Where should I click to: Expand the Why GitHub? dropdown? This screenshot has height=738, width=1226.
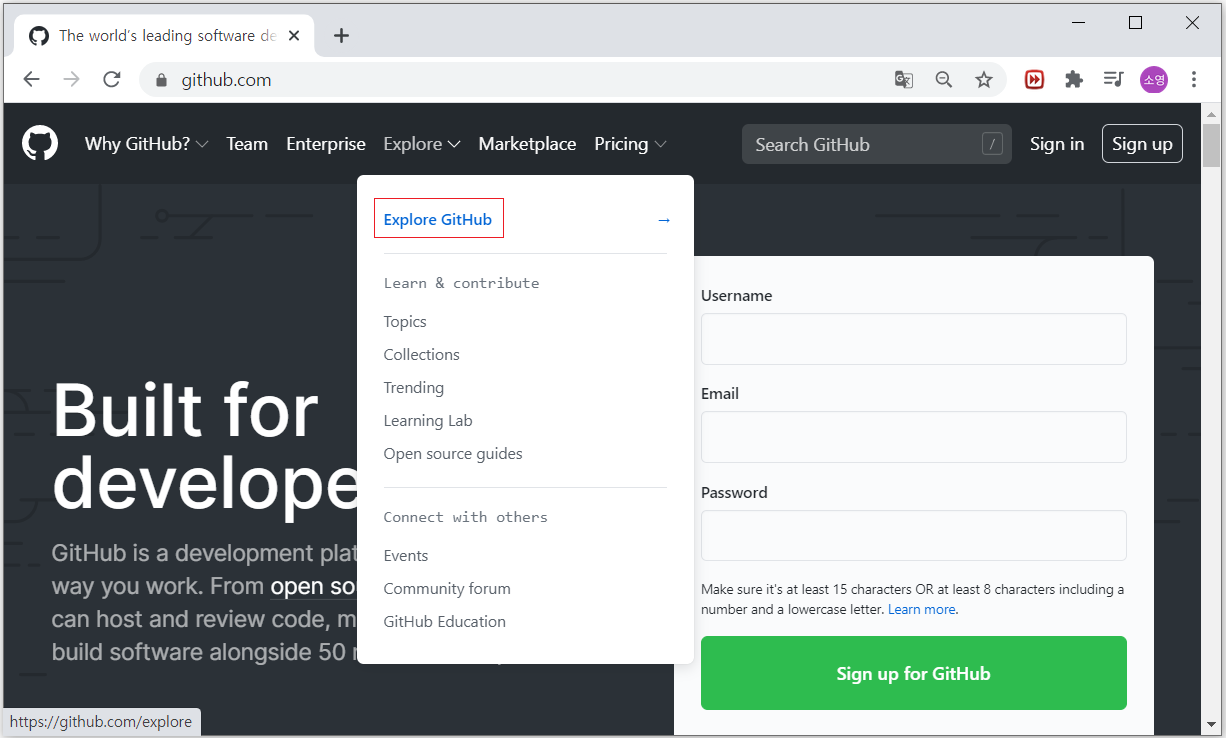tap(146, 144)
